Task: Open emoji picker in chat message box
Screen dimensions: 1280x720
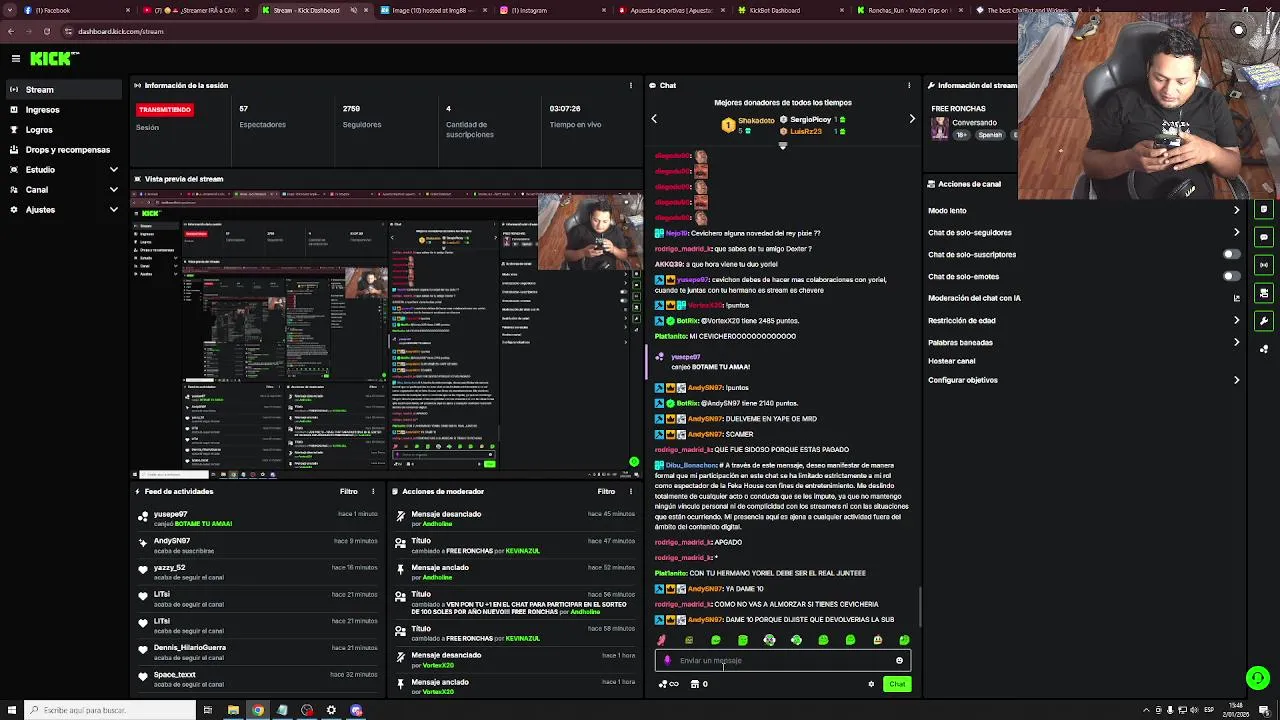Action: click(899, 660)
